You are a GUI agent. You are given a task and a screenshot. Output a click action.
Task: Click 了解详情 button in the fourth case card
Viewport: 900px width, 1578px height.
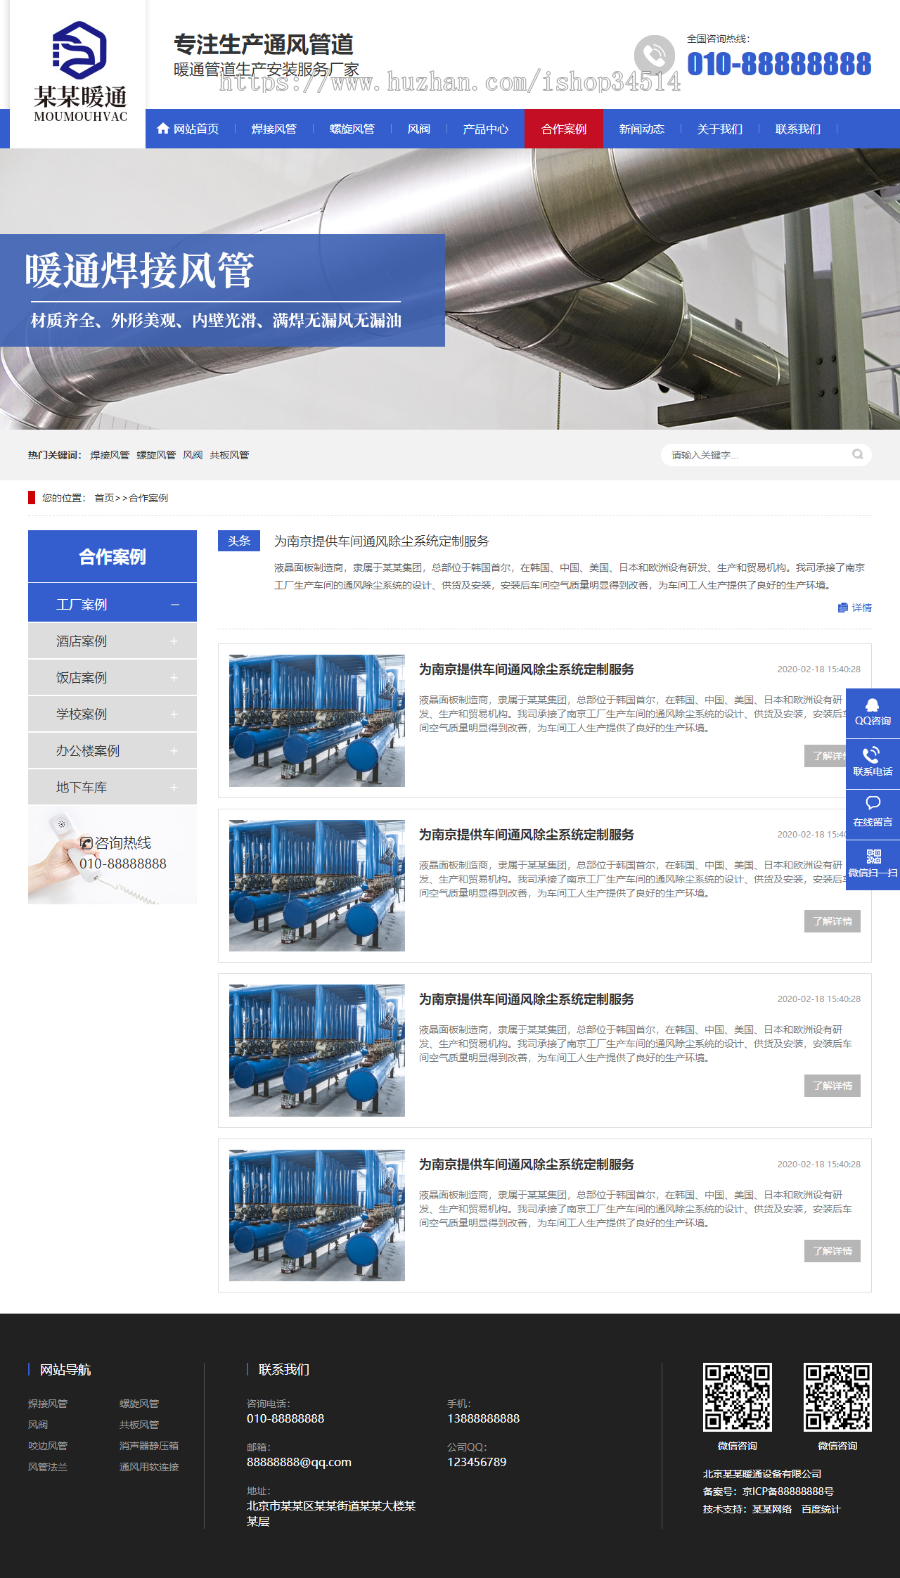pyautogui.click(x=832, y=1251)
